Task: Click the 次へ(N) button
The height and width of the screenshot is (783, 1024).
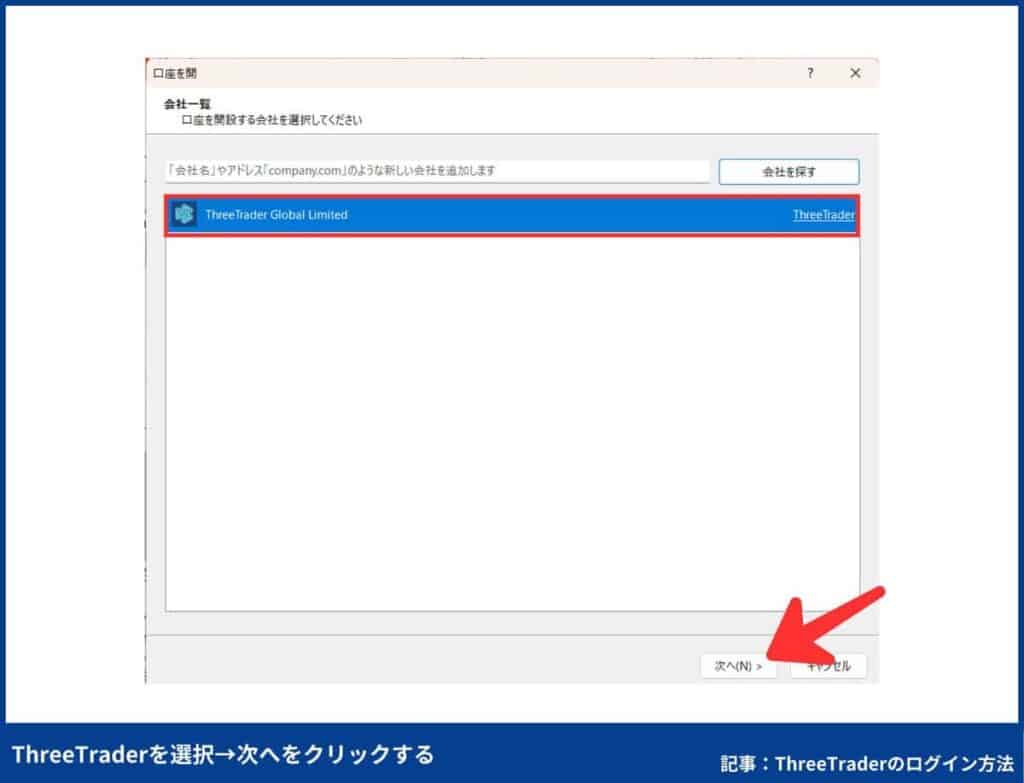Action: 738,666
